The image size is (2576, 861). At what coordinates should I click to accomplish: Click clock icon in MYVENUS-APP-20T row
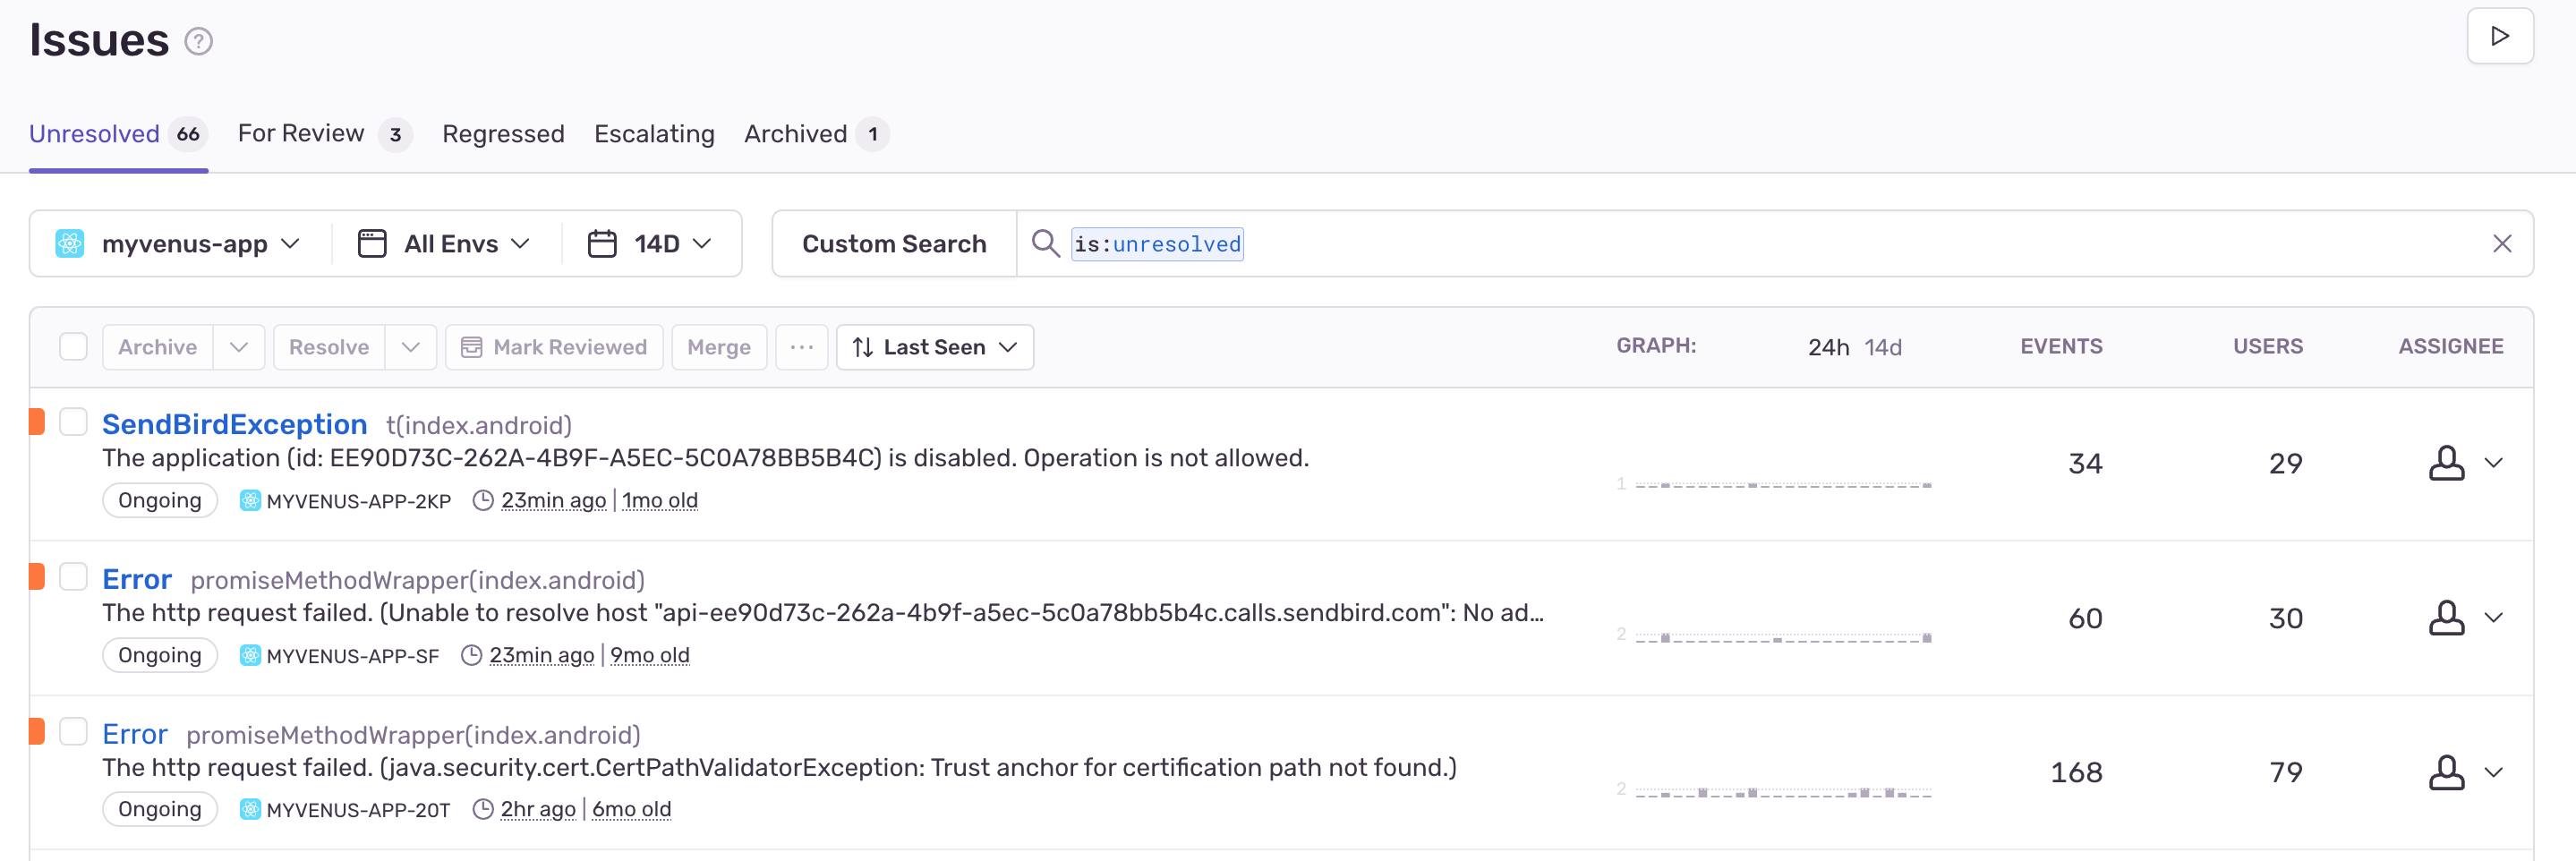(x=483, y=809)
